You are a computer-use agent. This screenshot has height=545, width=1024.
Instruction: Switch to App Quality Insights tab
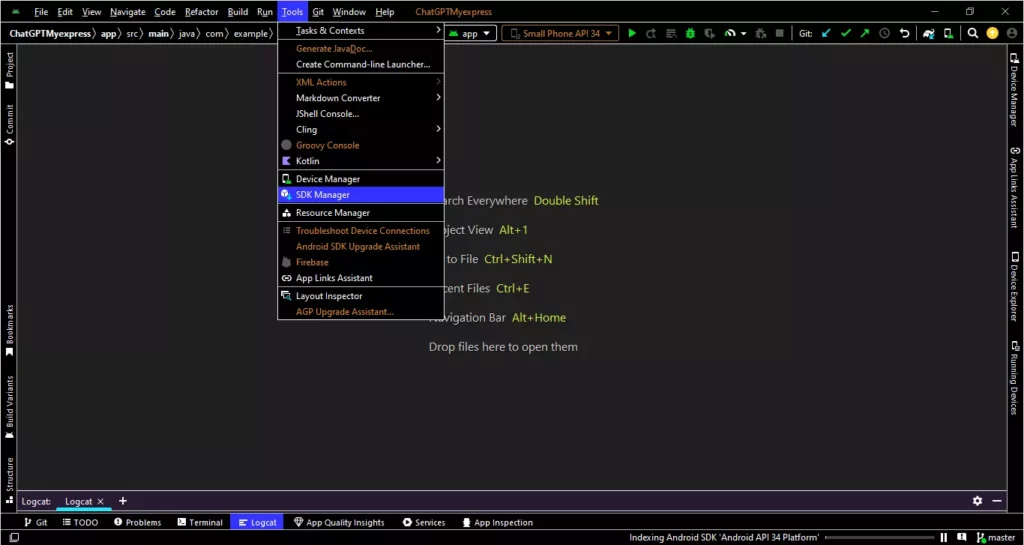(x=339, y=522)
